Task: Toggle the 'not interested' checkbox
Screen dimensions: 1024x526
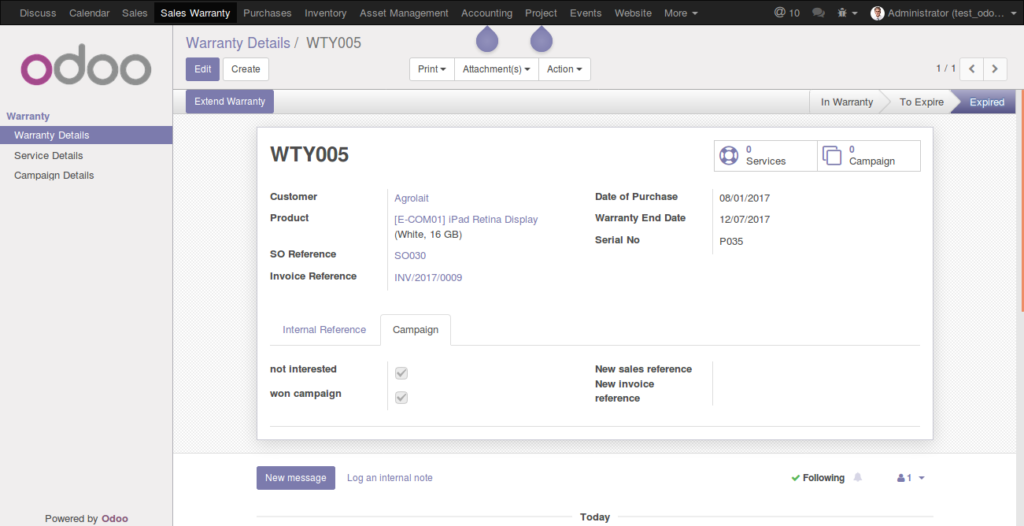Action: [x=402, y=373]
